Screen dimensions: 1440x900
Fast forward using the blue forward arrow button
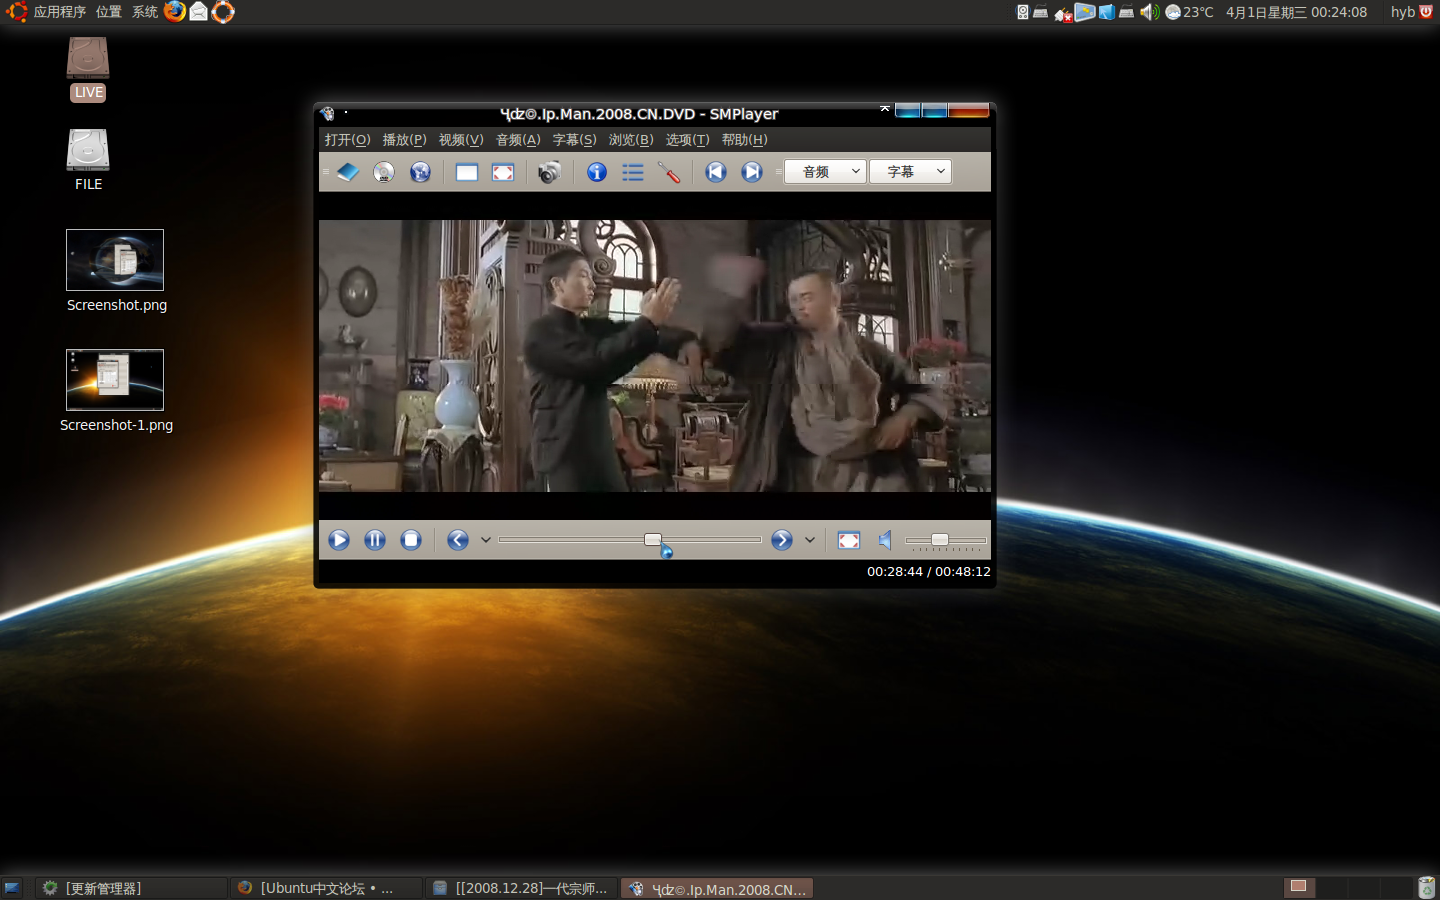782,540
